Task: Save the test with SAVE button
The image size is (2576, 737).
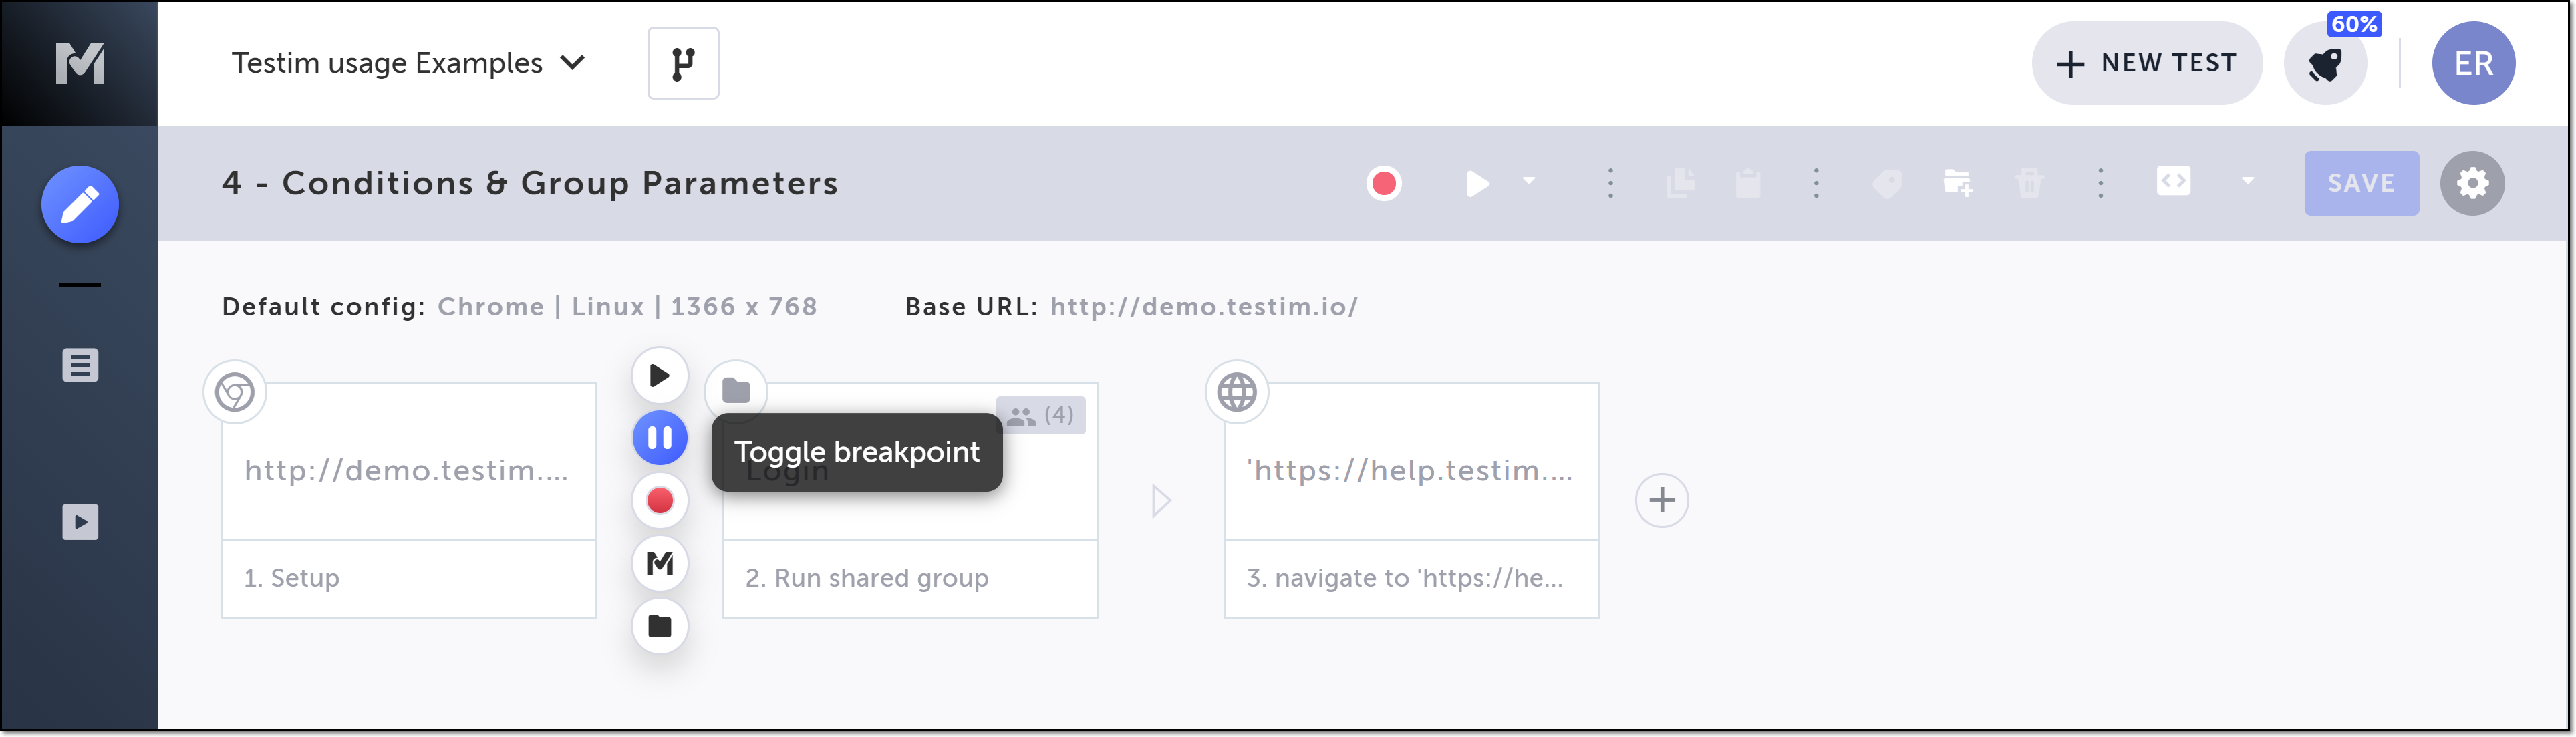Action: (2360, 183)
